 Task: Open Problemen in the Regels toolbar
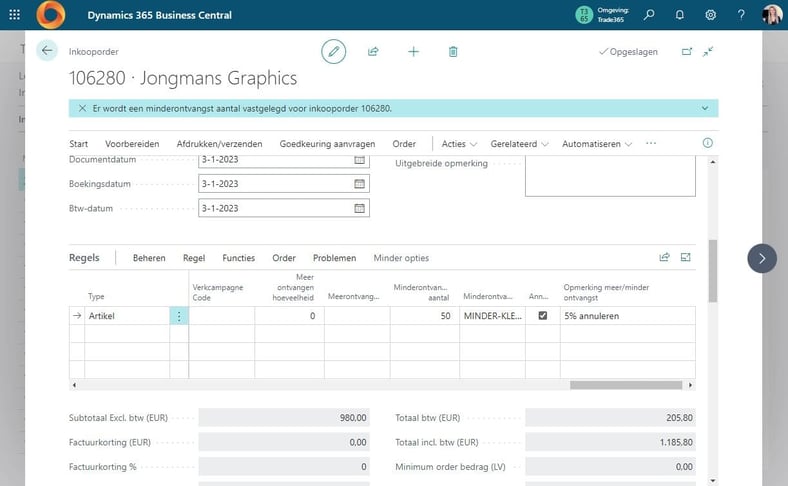click(334, 258)
